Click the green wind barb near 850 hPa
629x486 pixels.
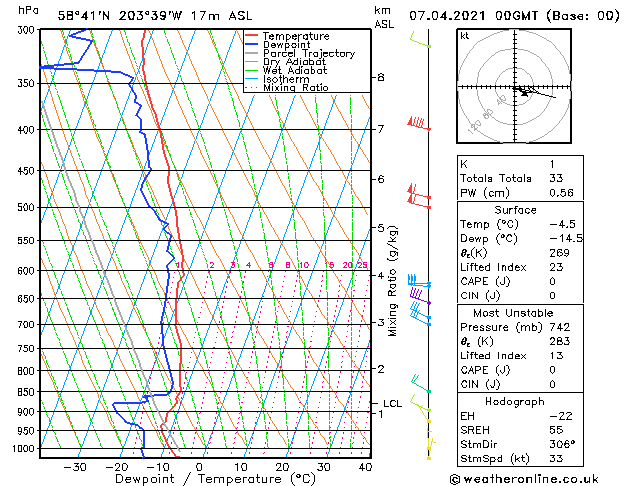pyautogui.click(x=420, y=383)
